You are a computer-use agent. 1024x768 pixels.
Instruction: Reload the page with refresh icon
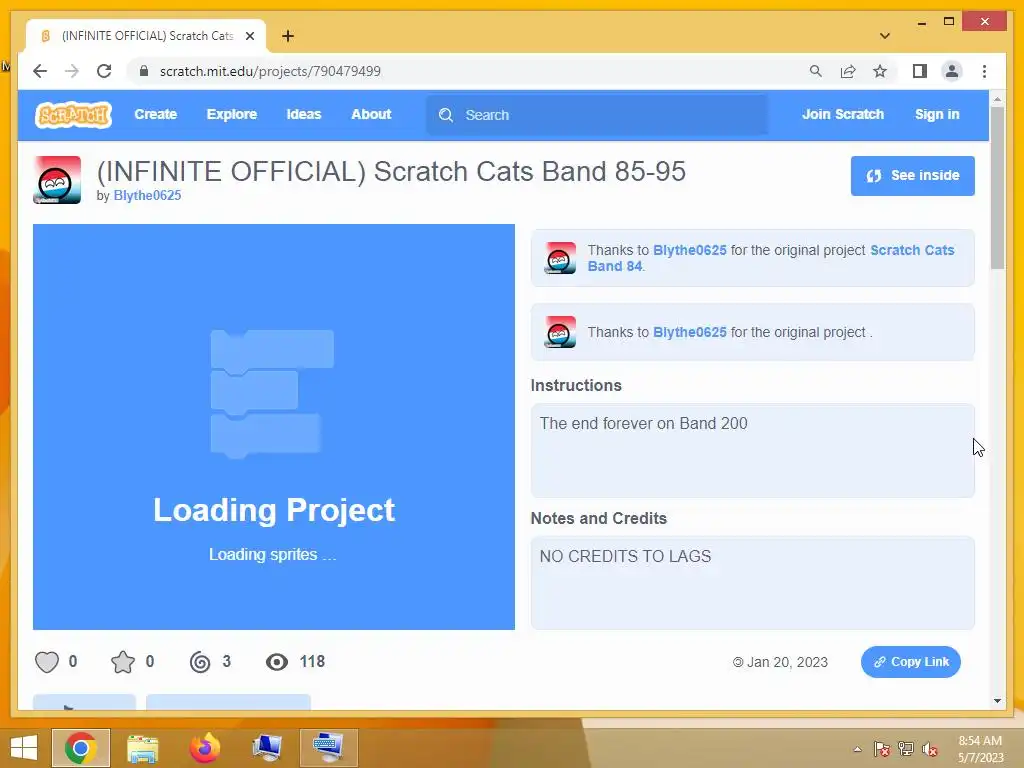click(104, 71)
